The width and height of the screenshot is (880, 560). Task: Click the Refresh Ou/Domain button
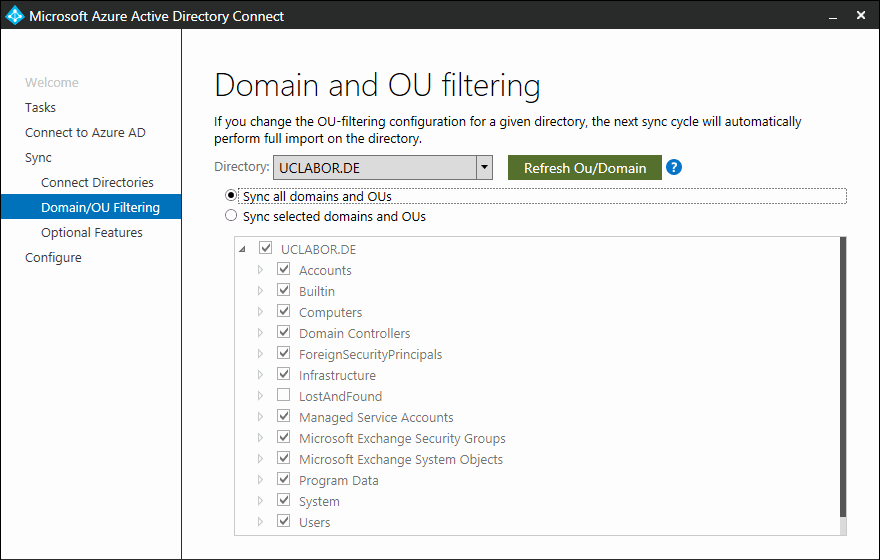point(584,168)
